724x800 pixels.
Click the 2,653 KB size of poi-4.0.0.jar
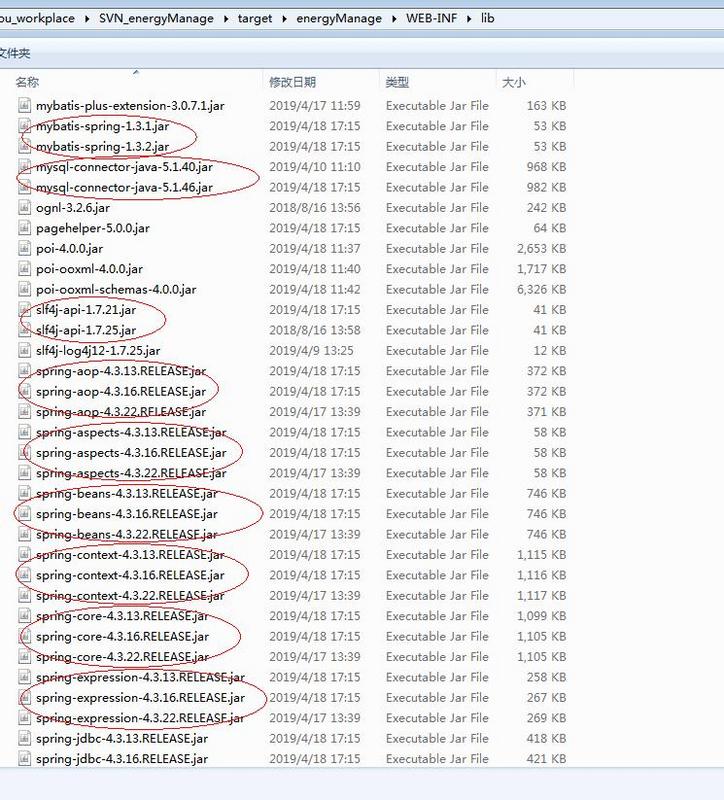[x=541, y=248]
